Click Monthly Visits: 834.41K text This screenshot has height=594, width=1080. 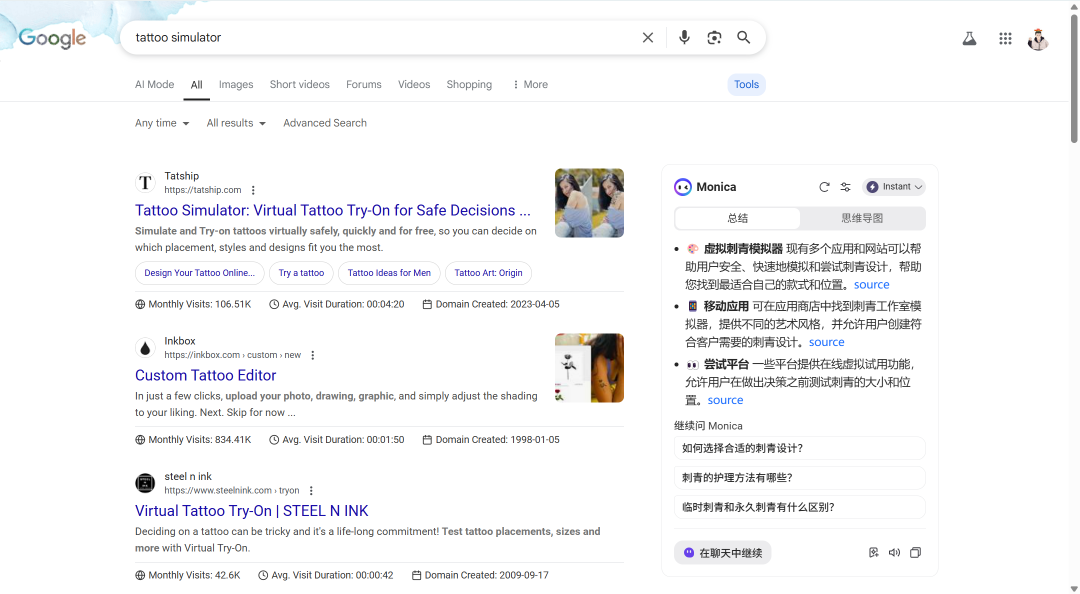click(x=194, y=440)
